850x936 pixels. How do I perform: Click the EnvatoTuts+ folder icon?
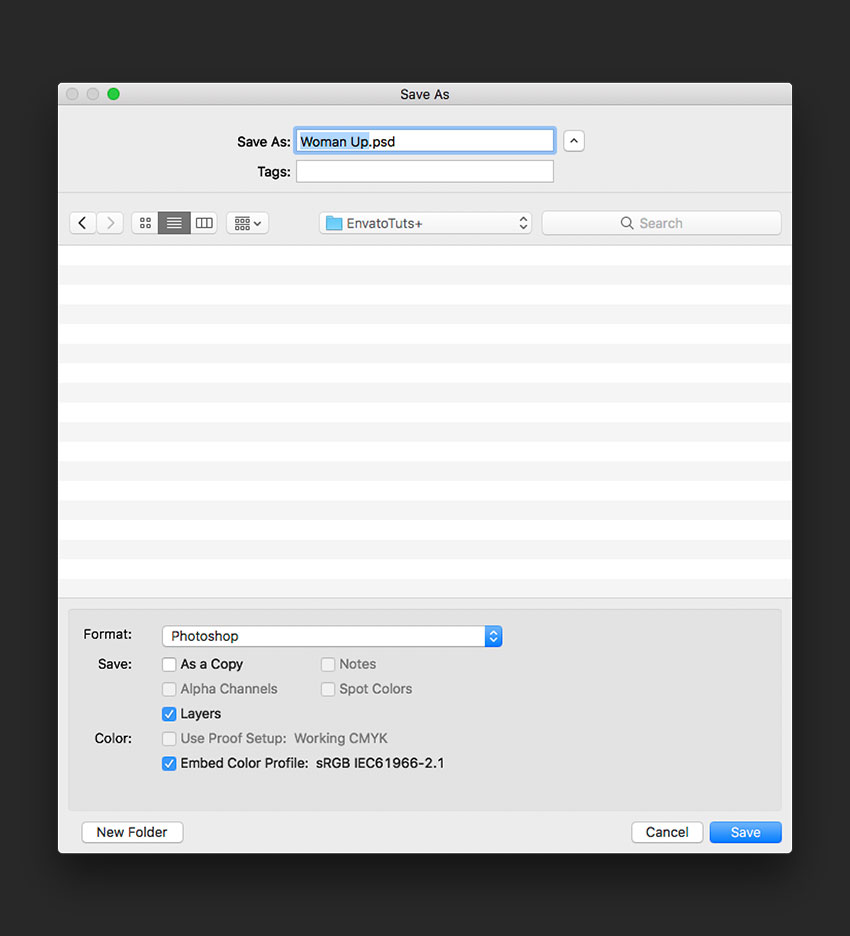point(334,223)
